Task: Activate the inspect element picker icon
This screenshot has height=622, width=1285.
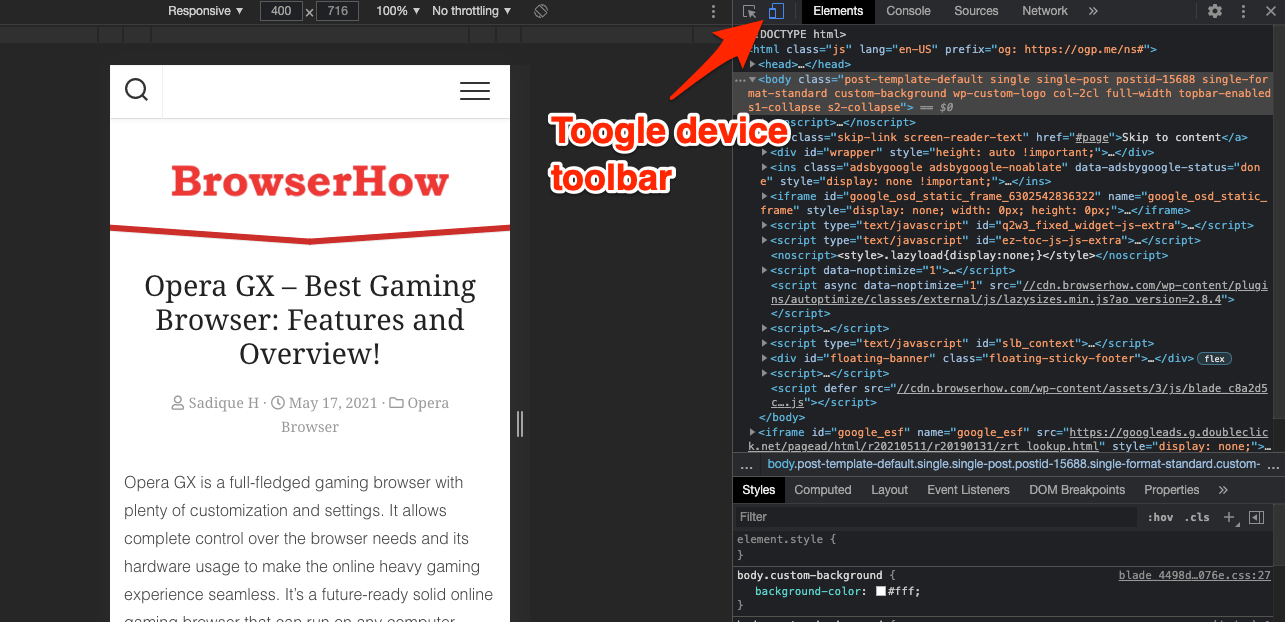Action: tap(750, 11)
